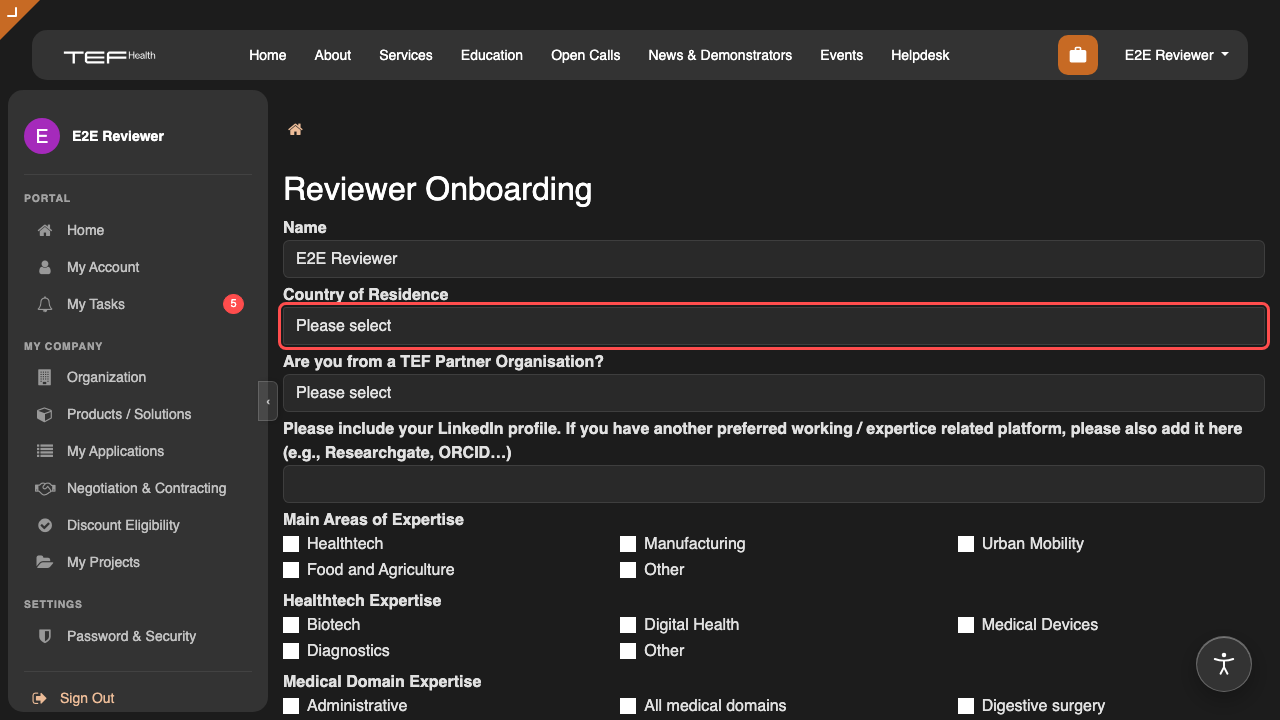Tick the Urban Mobility checkbox
The height and width of the screenshot is (720, 1280).
click(x=966, y=544)
